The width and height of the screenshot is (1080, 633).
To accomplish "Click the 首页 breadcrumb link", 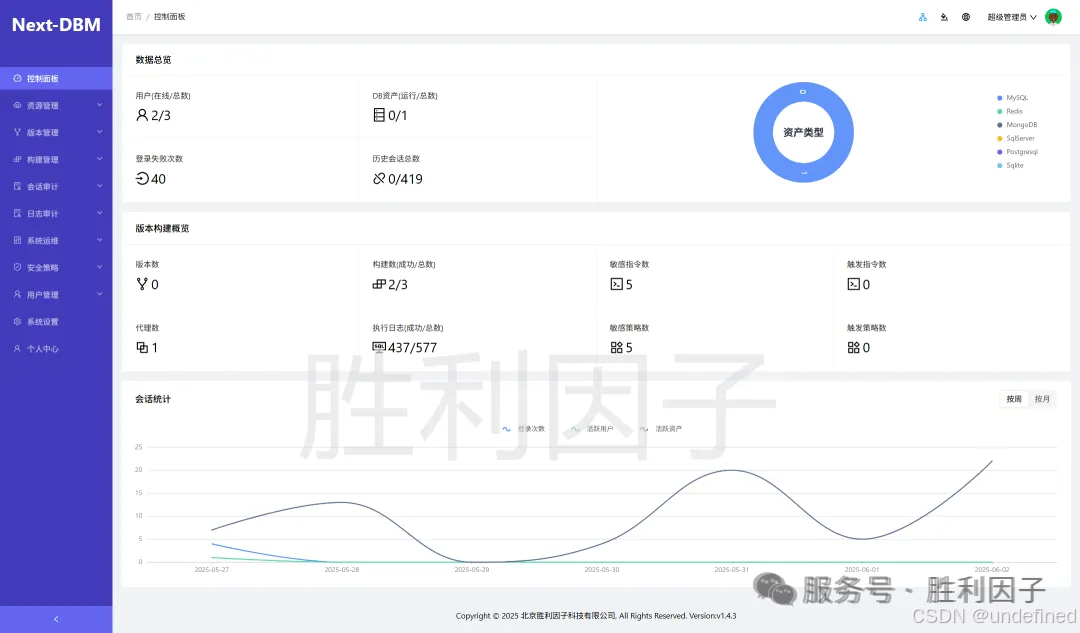I will [x=133, y=16].
